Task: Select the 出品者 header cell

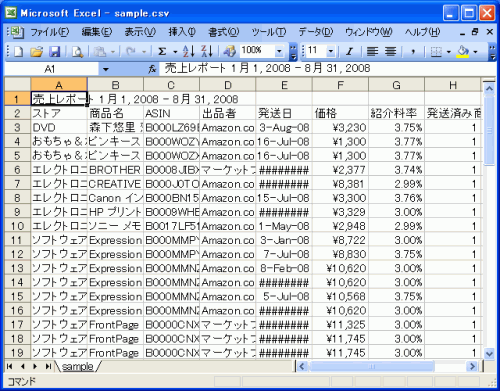Action: pos(228,113)
